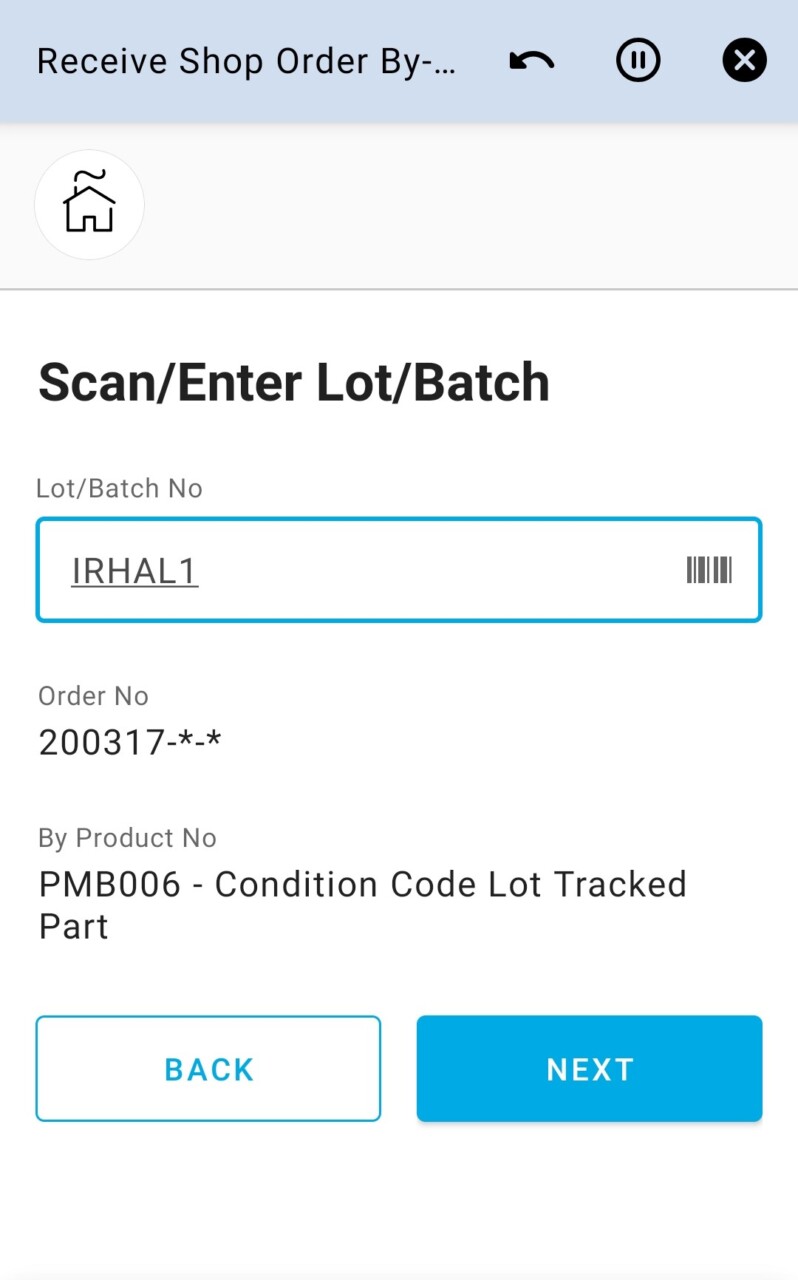Click the Receive Shop Order By- title
Screen dimensions: 798x1280
pos(246,61)
